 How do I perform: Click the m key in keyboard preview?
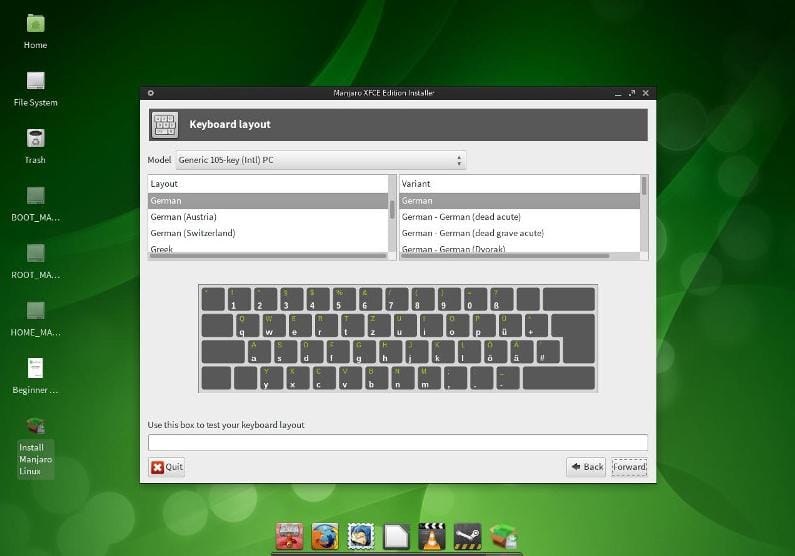coord(429,378)
